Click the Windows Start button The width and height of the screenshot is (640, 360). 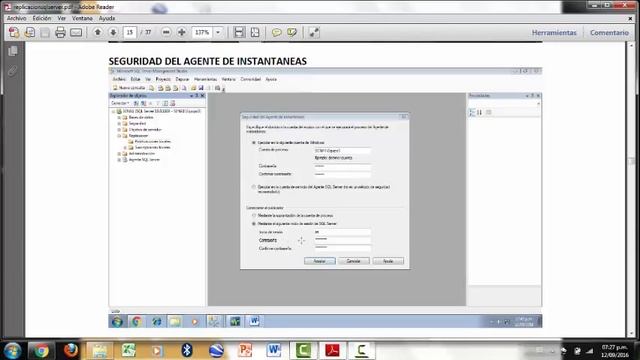click(12, 351)
